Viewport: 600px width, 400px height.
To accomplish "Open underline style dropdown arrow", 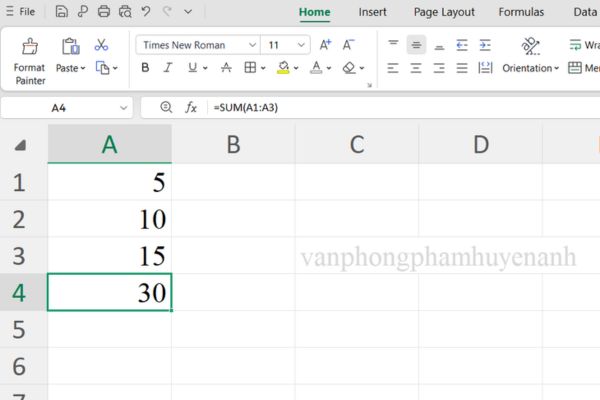I will pyautogui.click(x=205, y=68).
